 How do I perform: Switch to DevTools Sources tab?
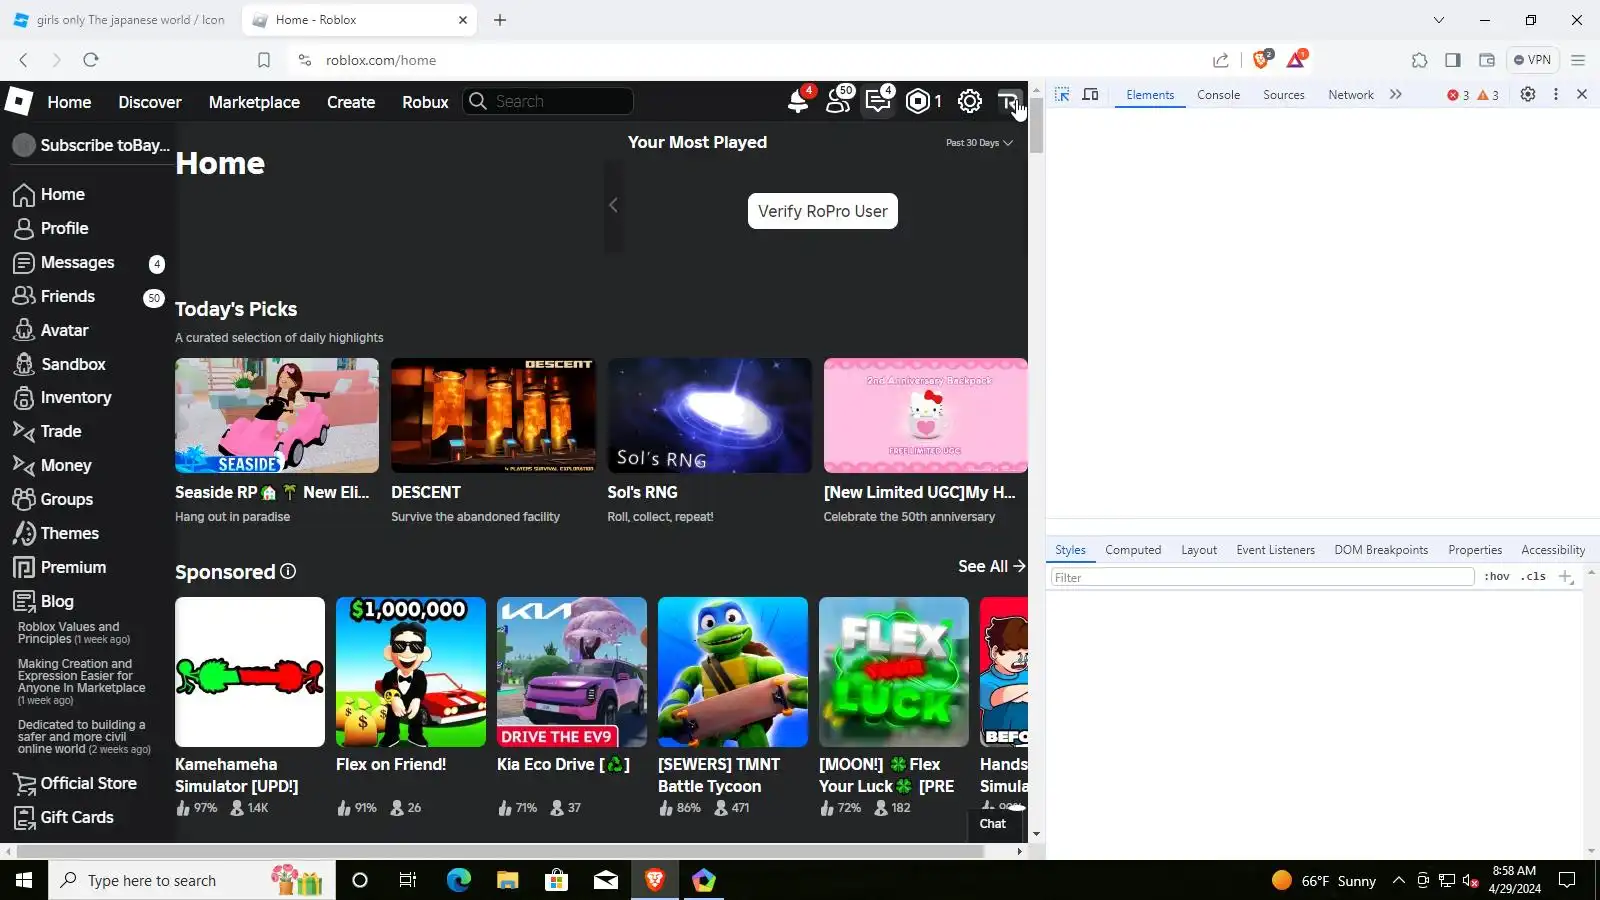coord(1283,95)
